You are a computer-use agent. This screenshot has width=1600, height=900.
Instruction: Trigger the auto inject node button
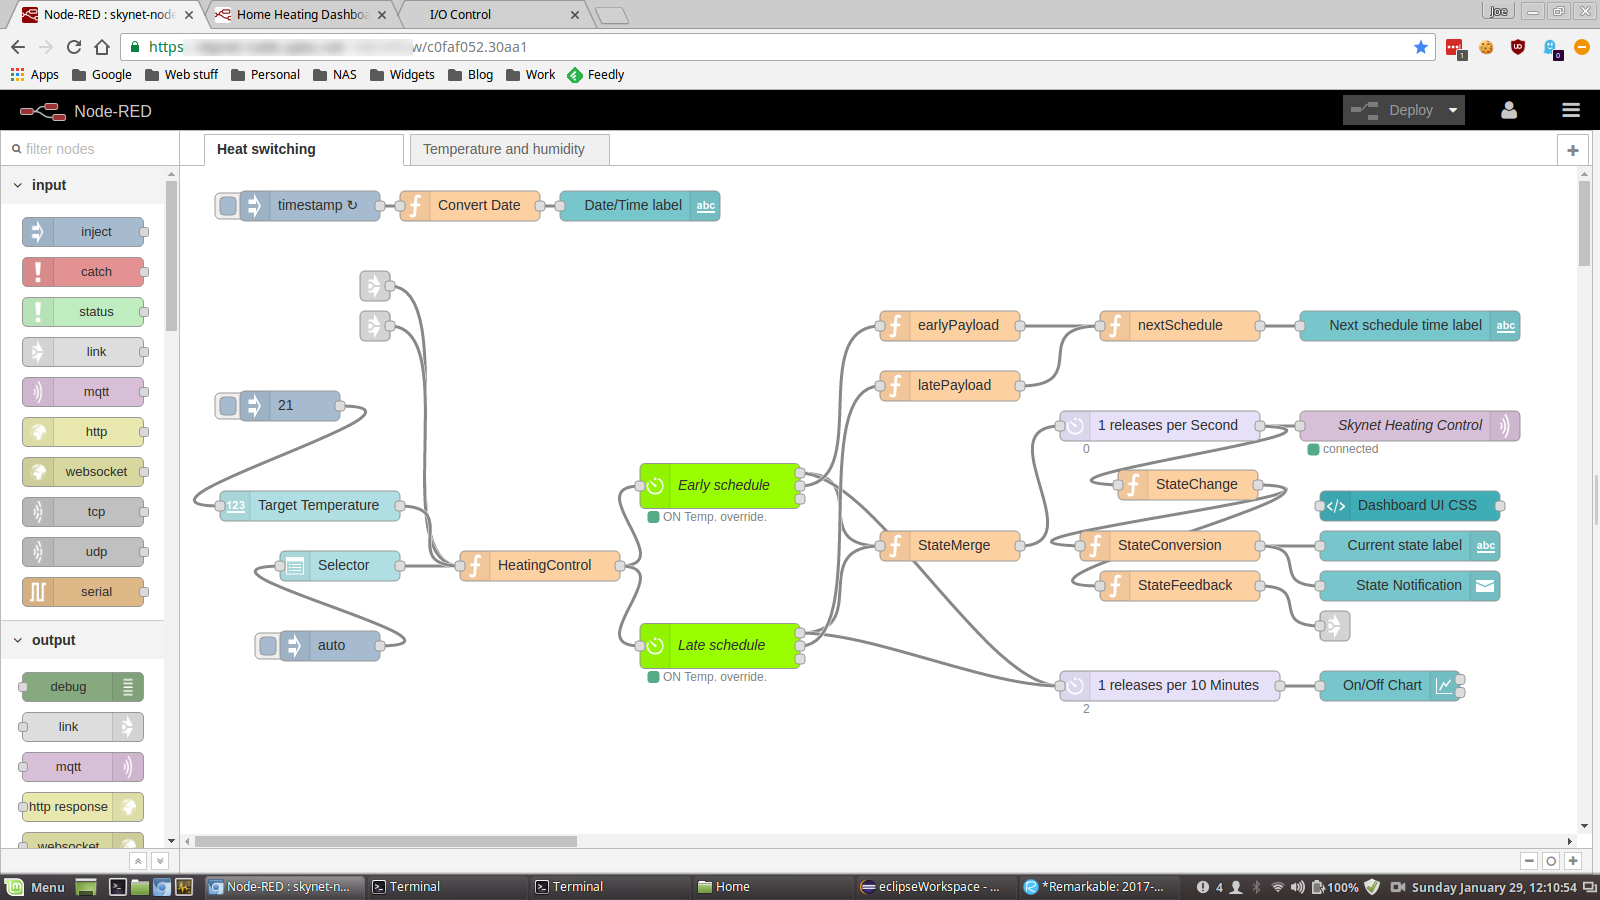[268, 646]
